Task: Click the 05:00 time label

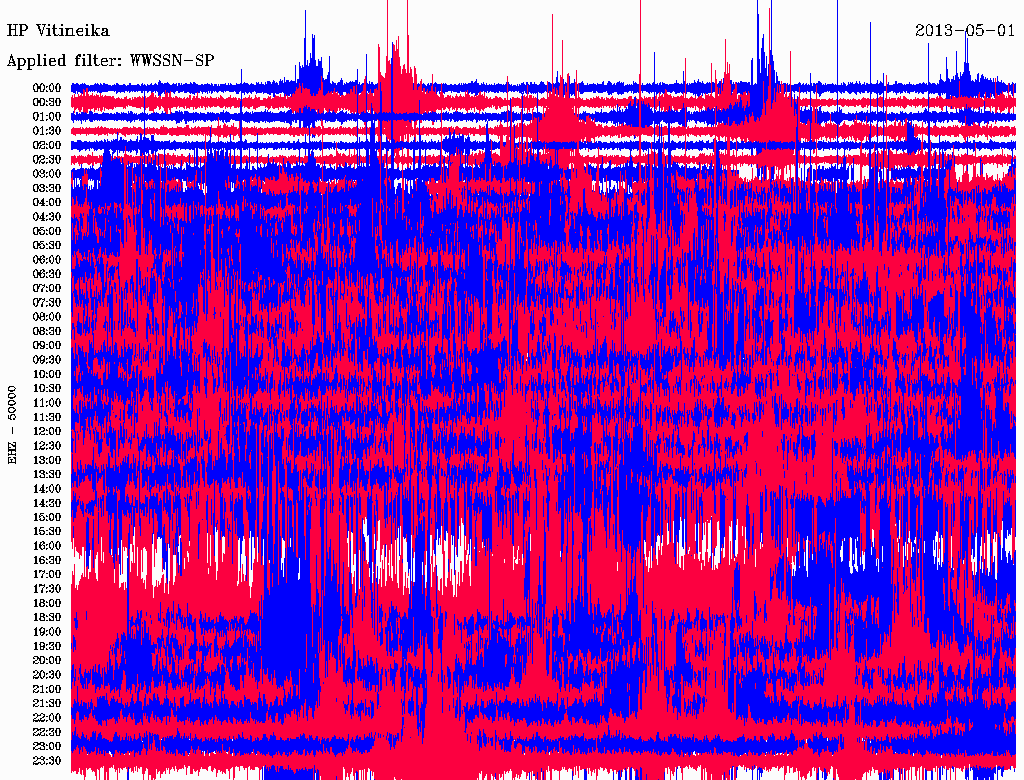Action: point(47,231)
